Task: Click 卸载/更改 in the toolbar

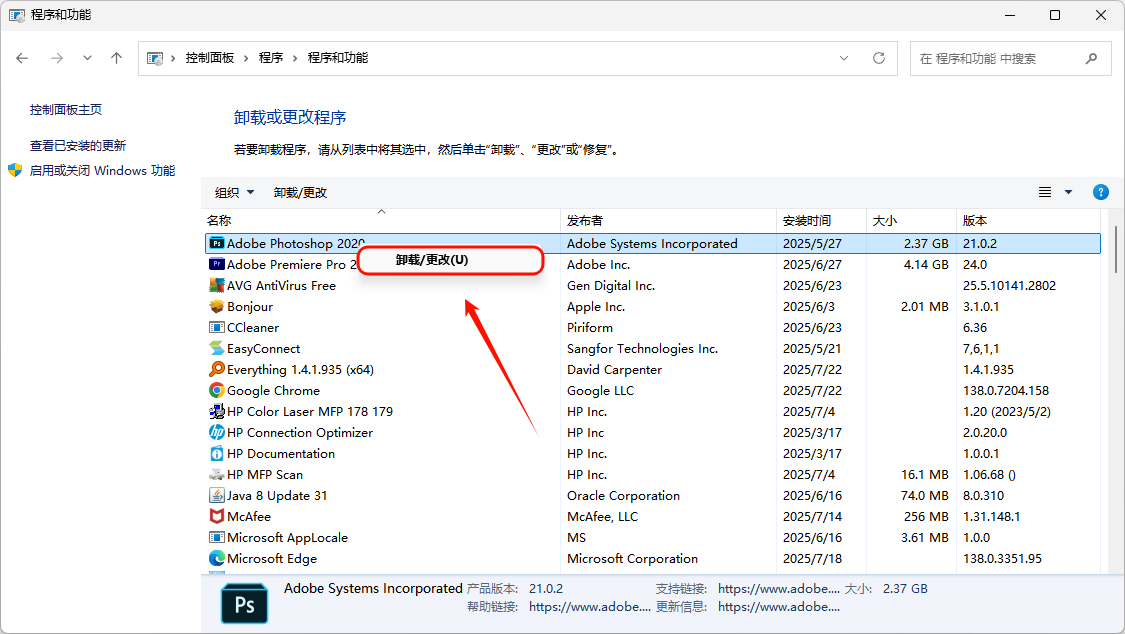Action: (x=300, y=192)
